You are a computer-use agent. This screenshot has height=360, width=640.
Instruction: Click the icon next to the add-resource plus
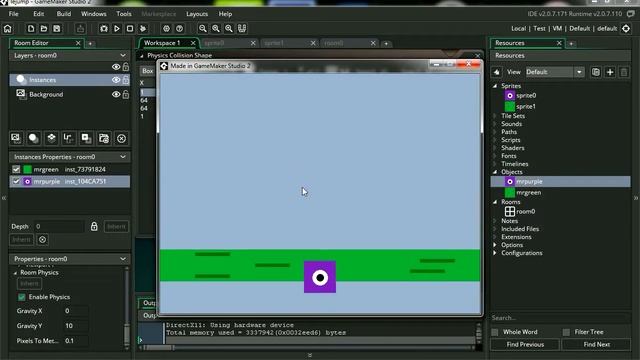point(596,72)
